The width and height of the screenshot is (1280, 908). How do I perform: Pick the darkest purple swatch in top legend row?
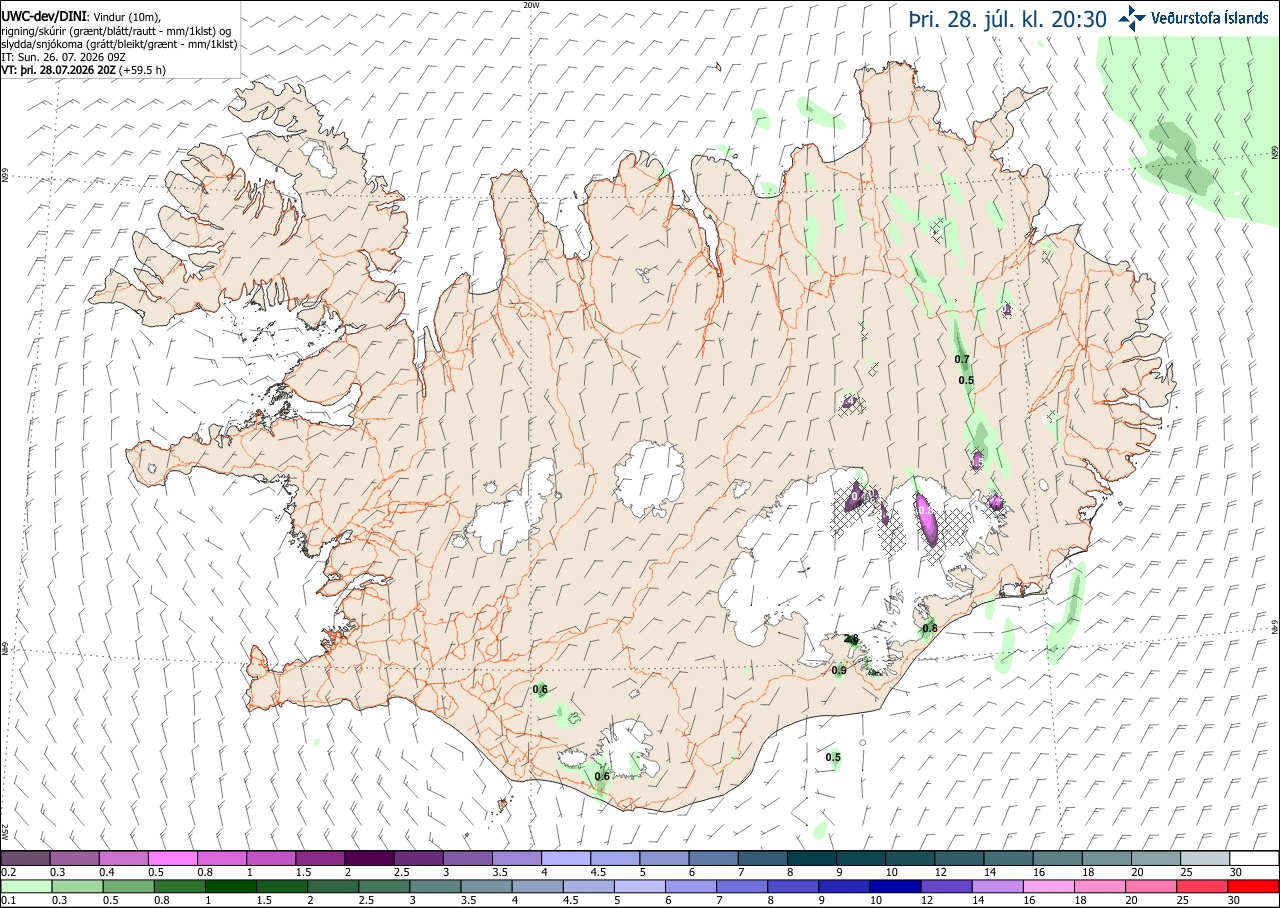point(369,858)
